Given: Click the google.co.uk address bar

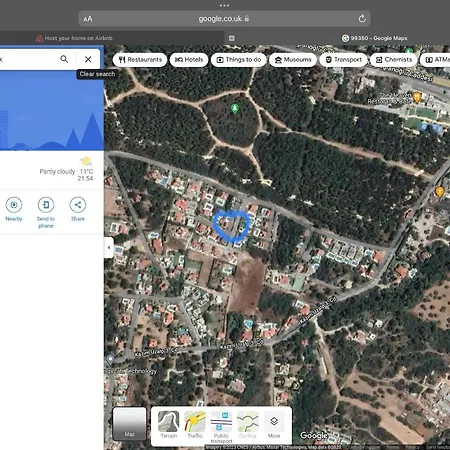Looking at the screenshot, I should coord(224,19).
